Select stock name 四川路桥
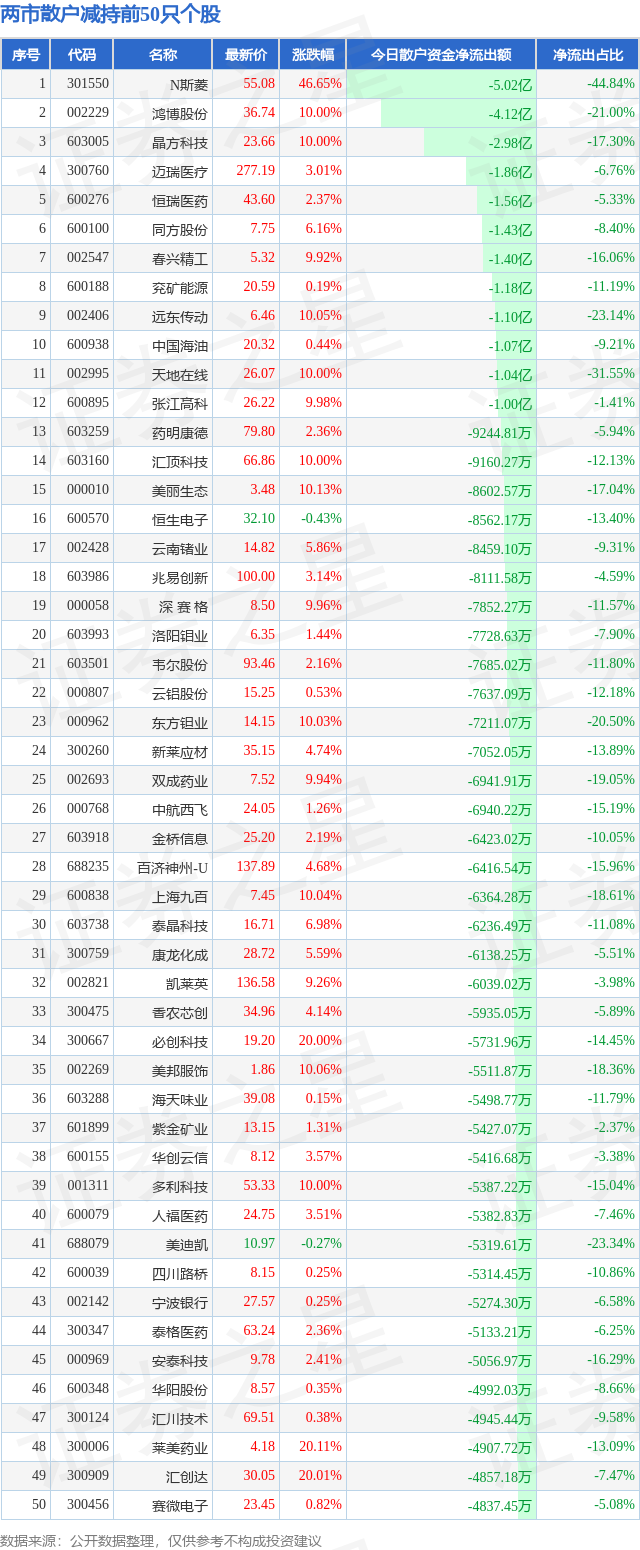640x1550 pixels. [x=180, y=1273]
